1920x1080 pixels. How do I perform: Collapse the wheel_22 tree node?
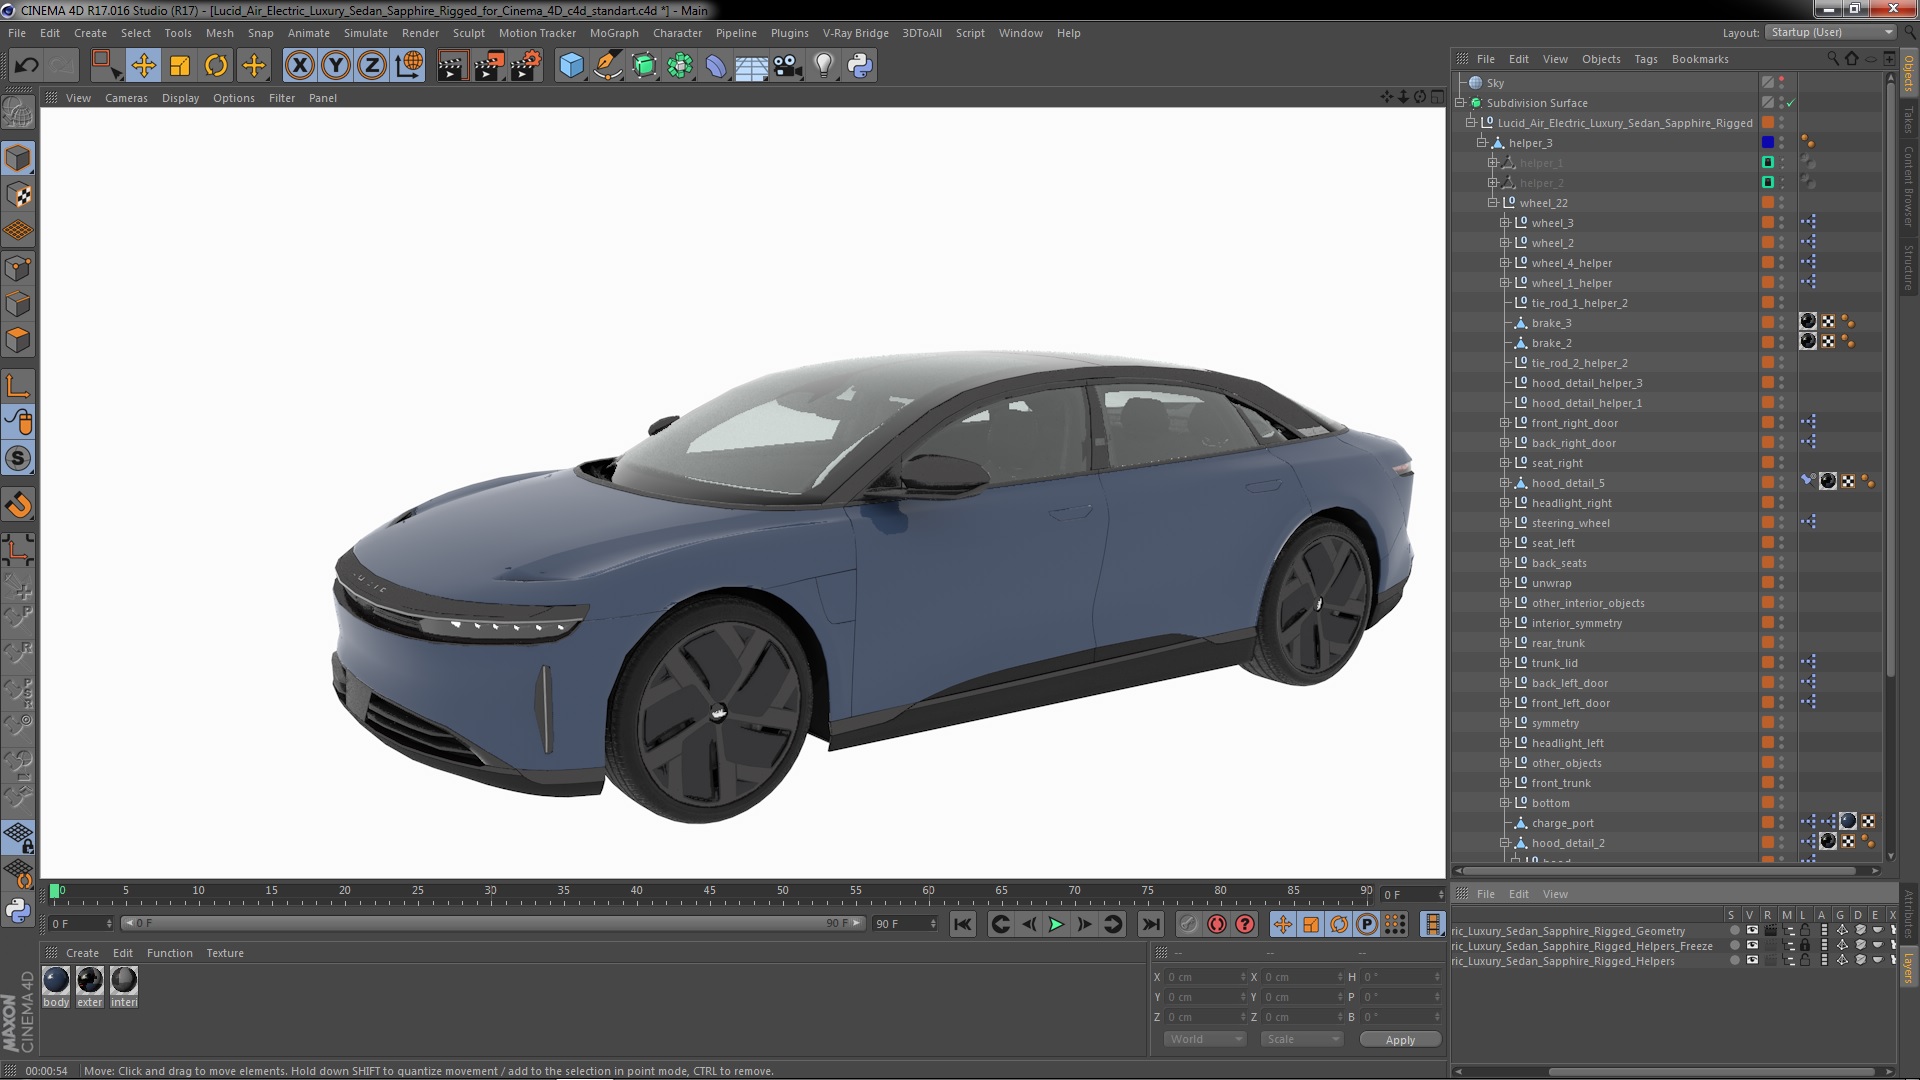(1493, 203)
